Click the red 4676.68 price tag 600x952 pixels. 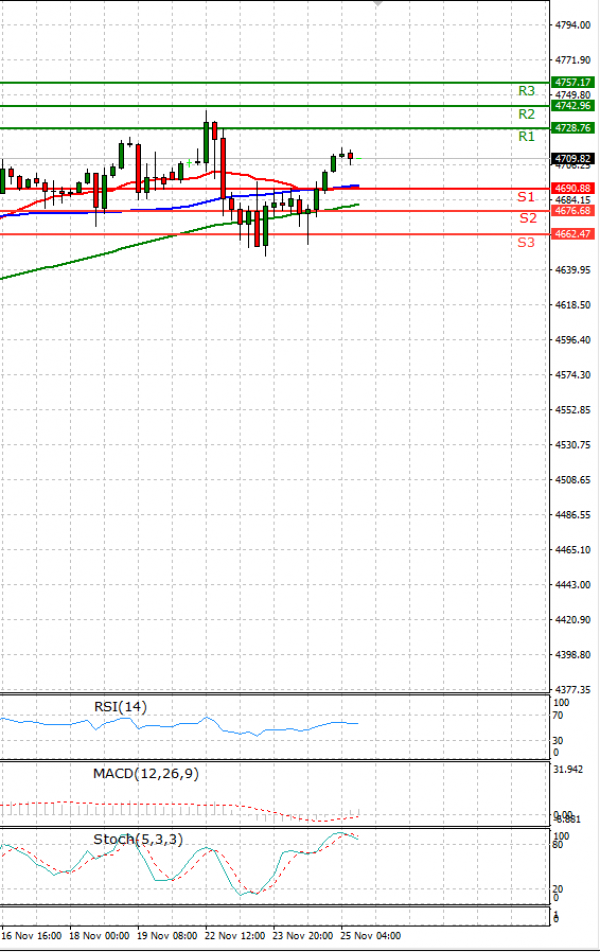coord(572,211)
